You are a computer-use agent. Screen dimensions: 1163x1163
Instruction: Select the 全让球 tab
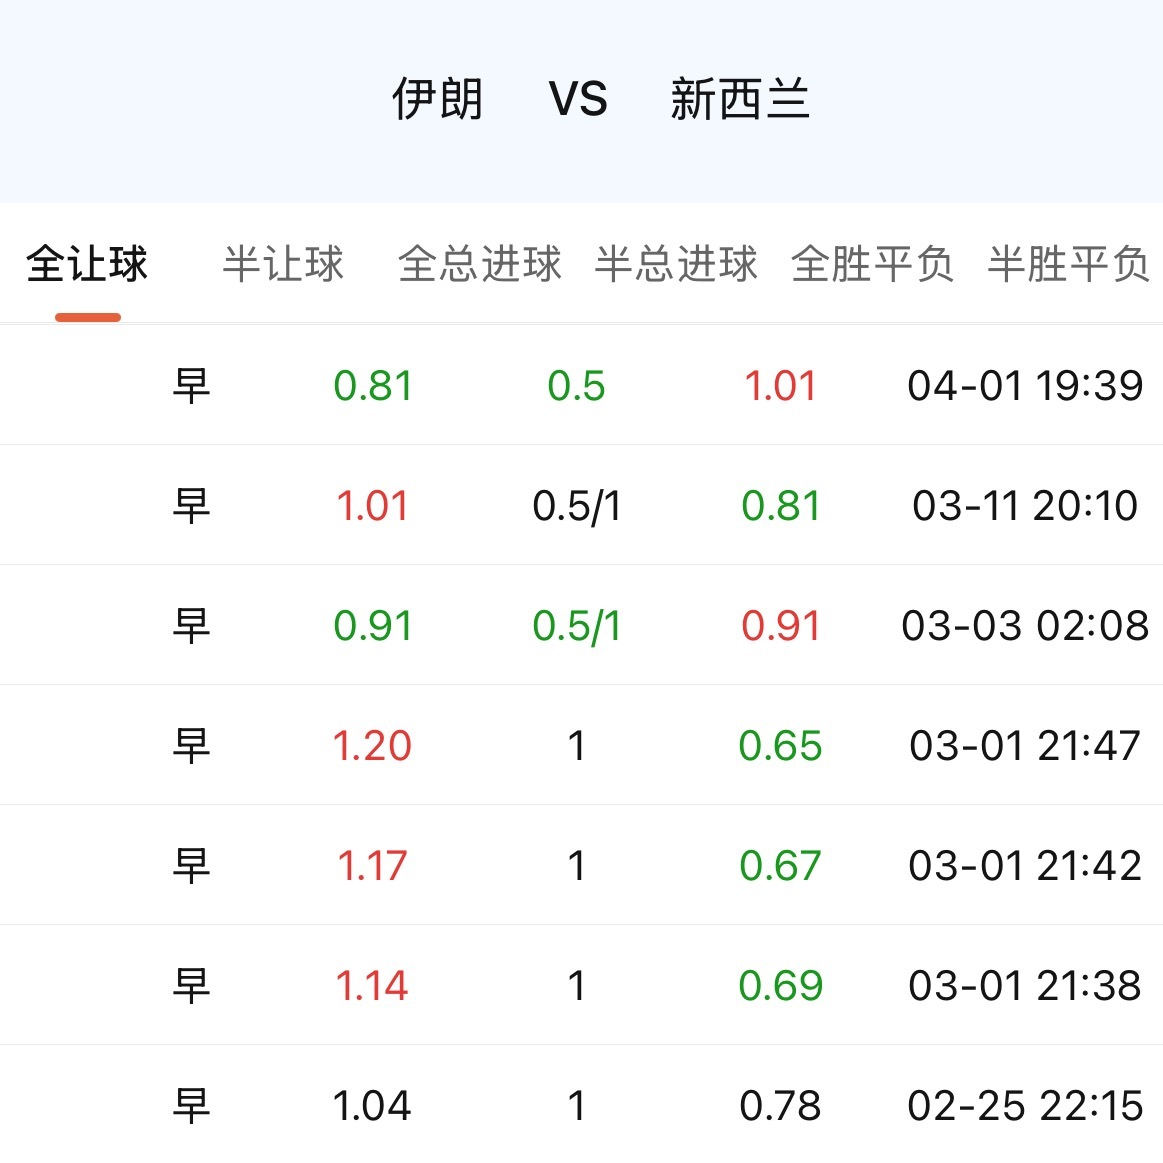(88, 263)
